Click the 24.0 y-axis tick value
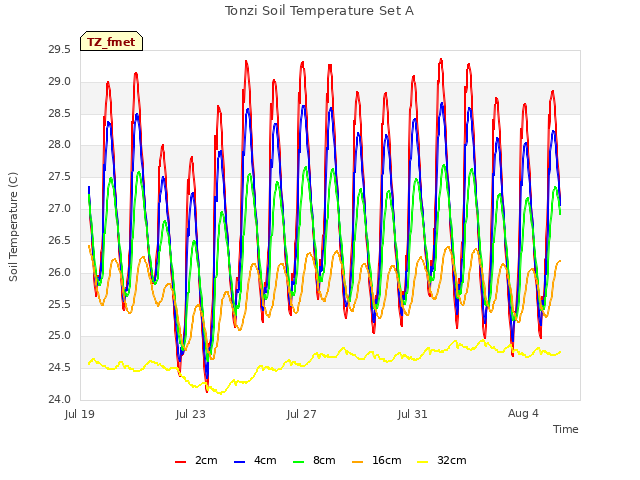Screen dimensions: 640x480 point(60,400)
